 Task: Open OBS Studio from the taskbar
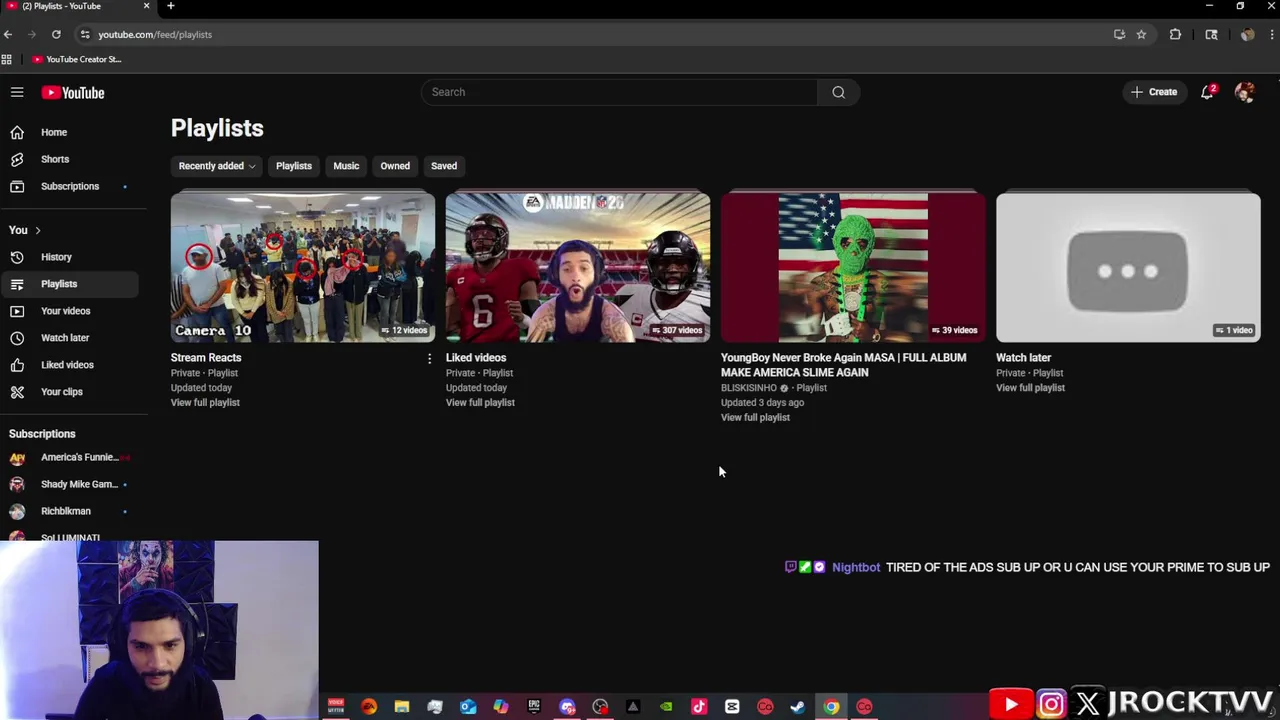coord(600,707)
